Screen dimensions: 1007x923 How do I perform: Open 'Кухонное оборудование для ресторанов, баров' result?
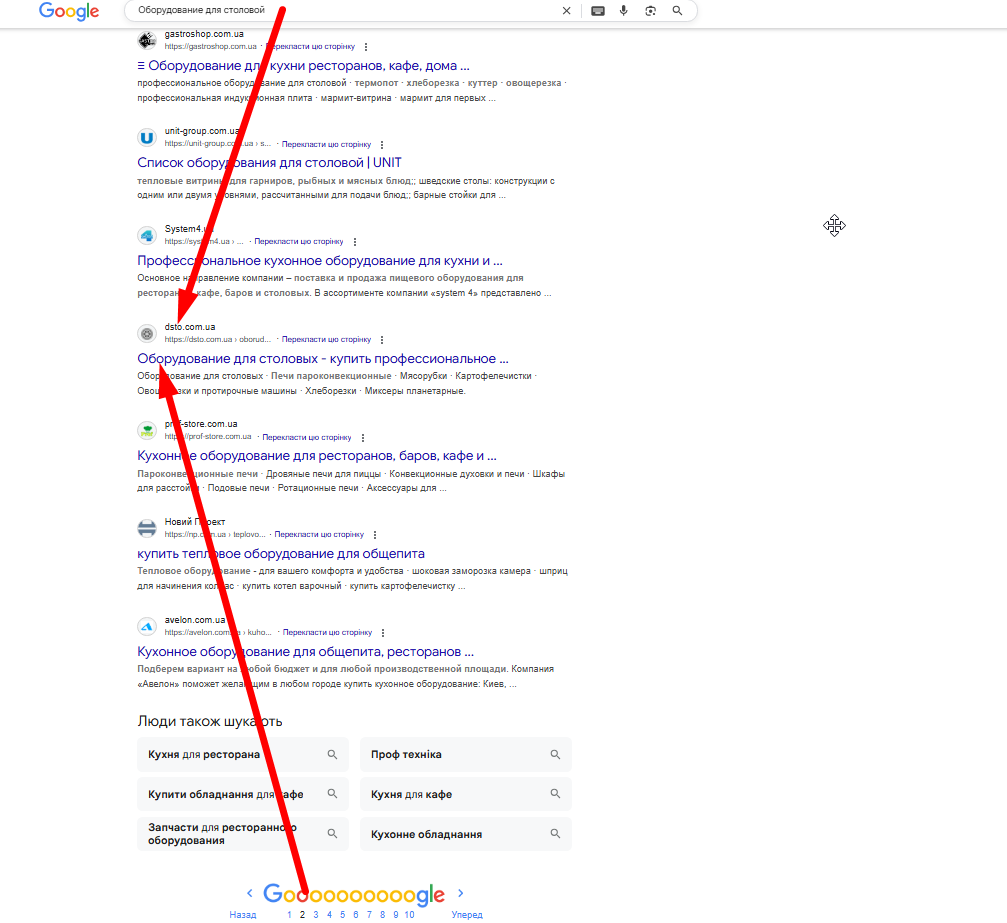coord(317,456)
